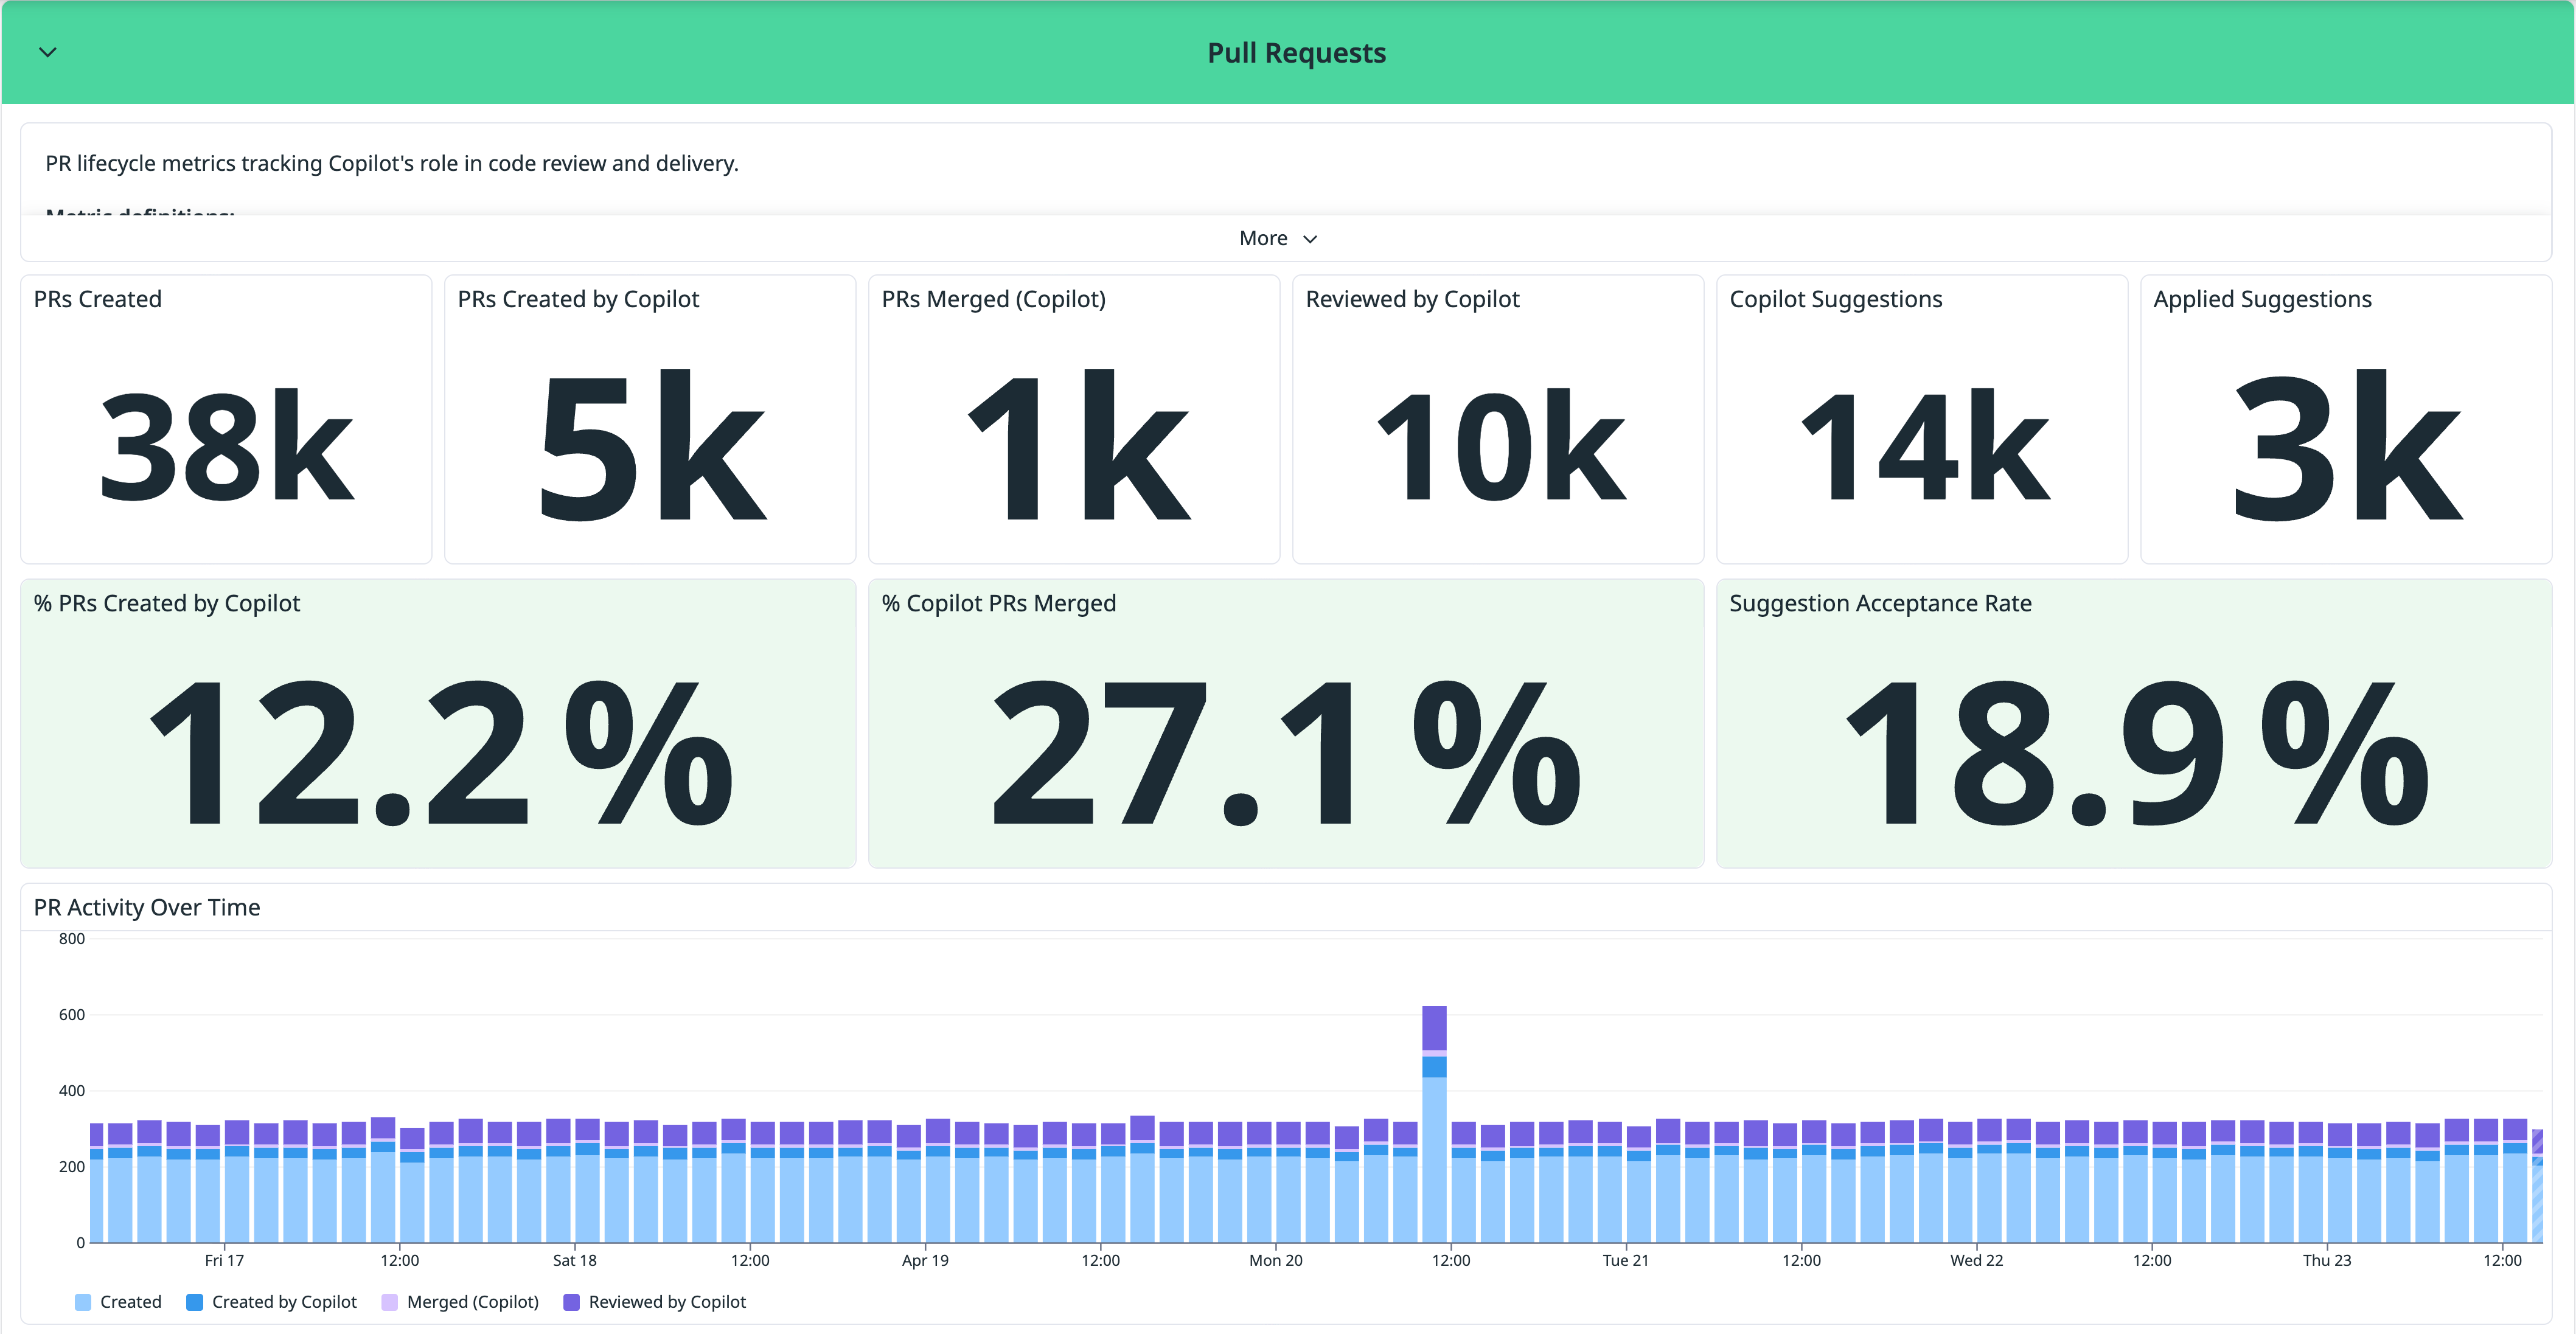This screenshot has height=1334, width=2576.
Task: Click the % Copilot PRs Merged title
Action: [998, 603]
